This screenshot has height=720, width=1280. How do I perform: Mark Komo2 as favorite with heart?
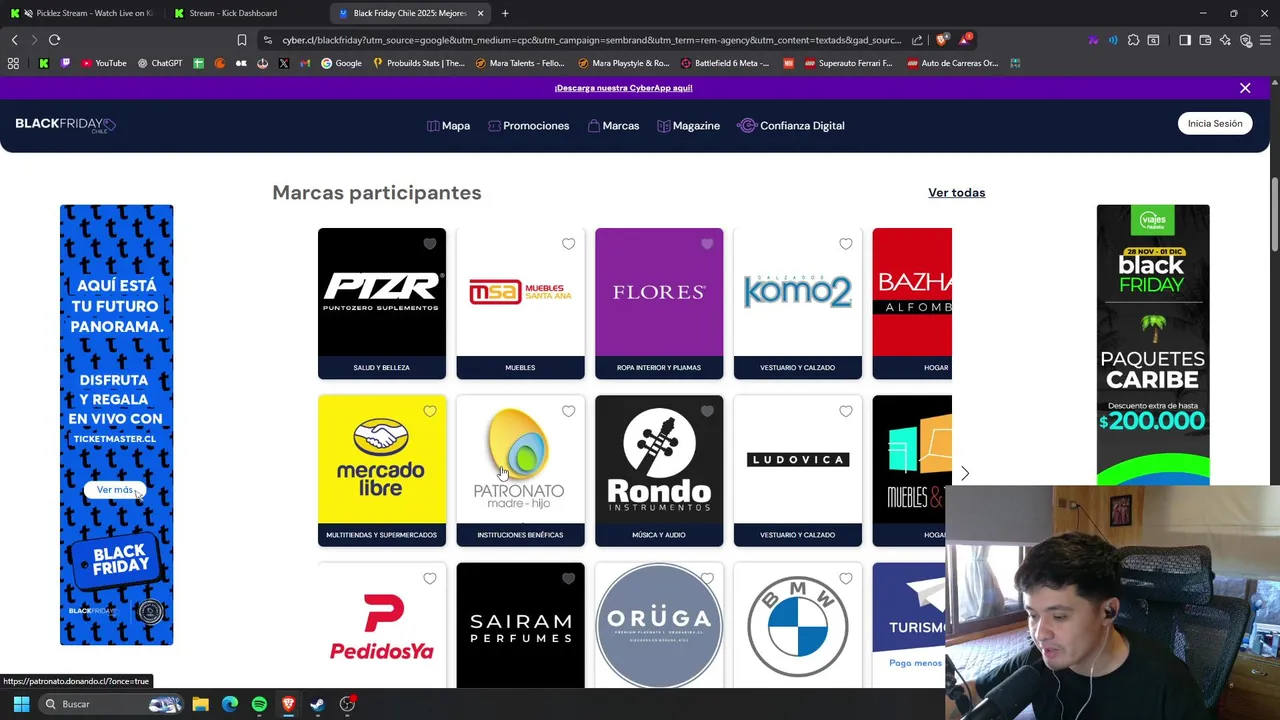846,244
